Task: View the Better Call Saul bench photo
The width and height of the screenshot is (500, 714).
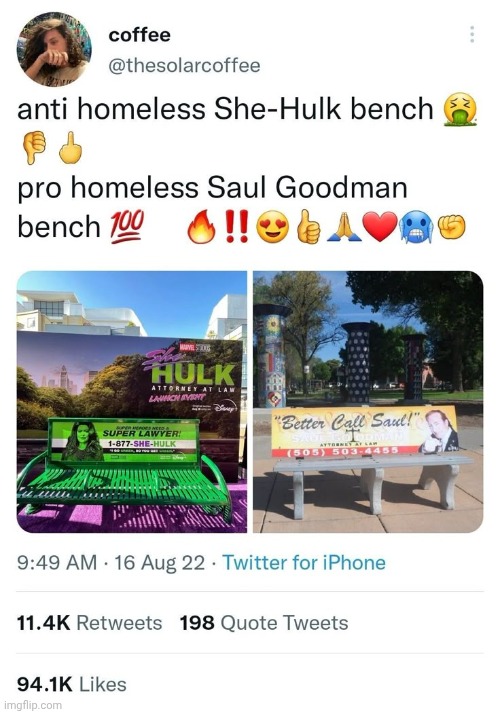Action: 368,402
